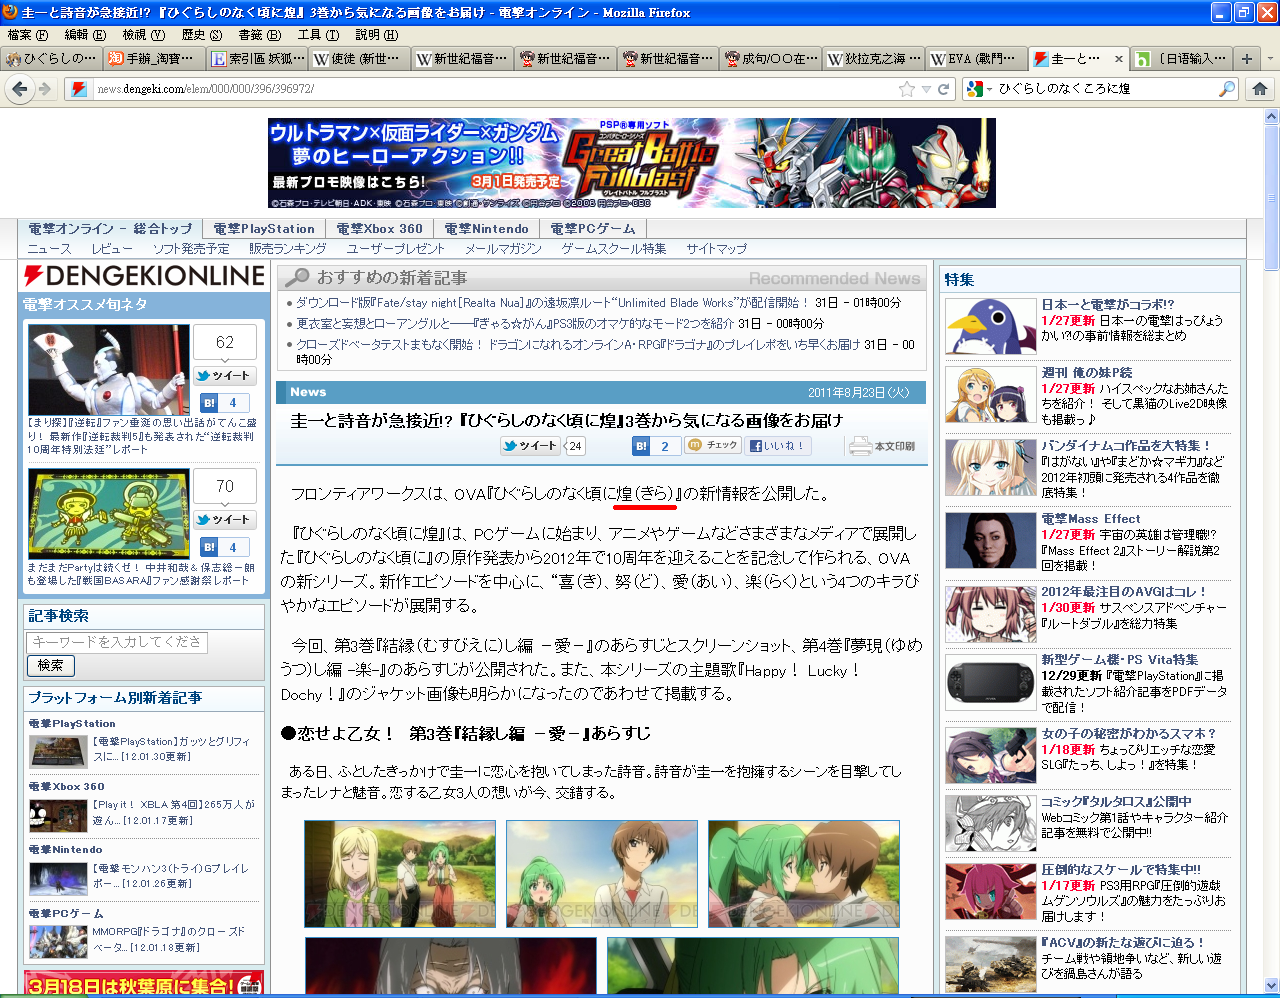The height and width of the screenshot is (998, 1280).
Task: Click the site favicon in the address bar
Action: (x=78, y=89)
